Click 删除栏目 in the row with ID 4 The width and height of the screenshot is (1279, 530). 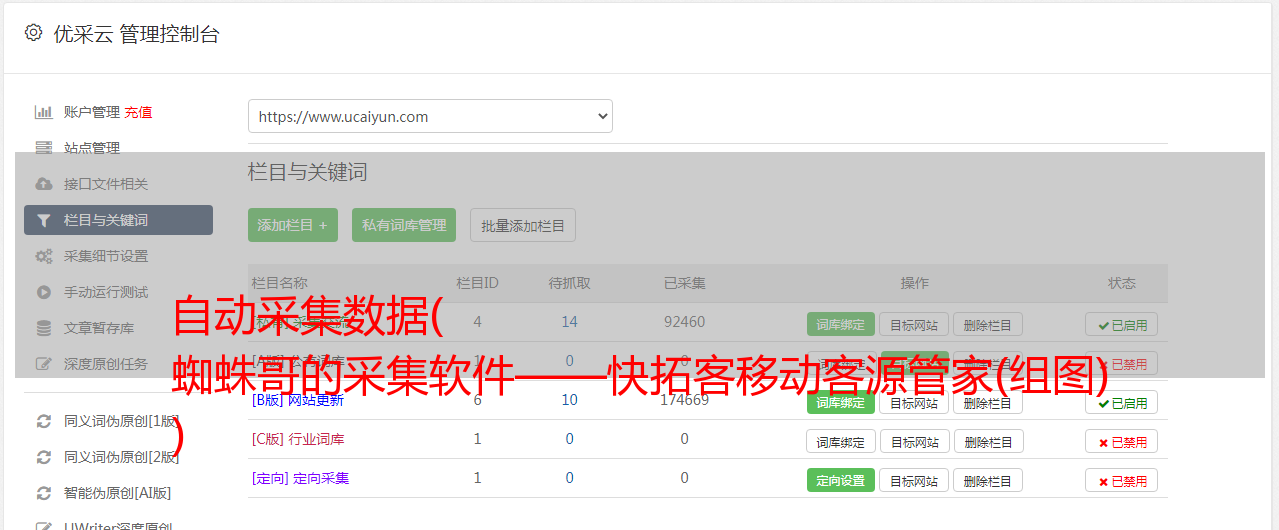coord(988,324)
